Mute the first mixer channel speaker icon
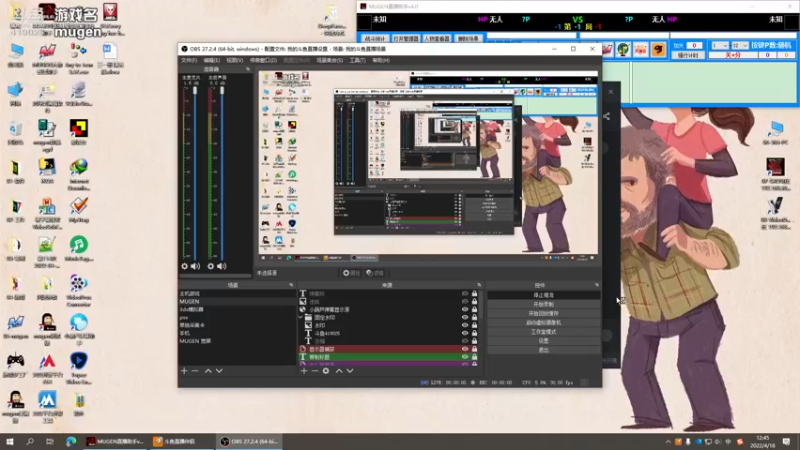Image resolution: width=800 pixels, height=450 pixels. 195,266
